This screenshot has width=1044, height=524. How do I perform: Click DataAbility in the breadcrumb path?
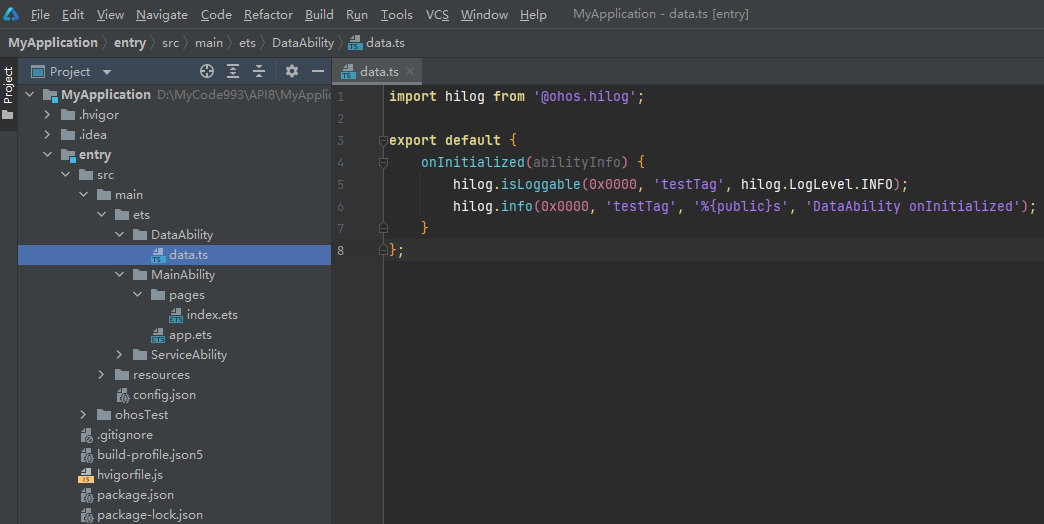click(x=302, y=43)
